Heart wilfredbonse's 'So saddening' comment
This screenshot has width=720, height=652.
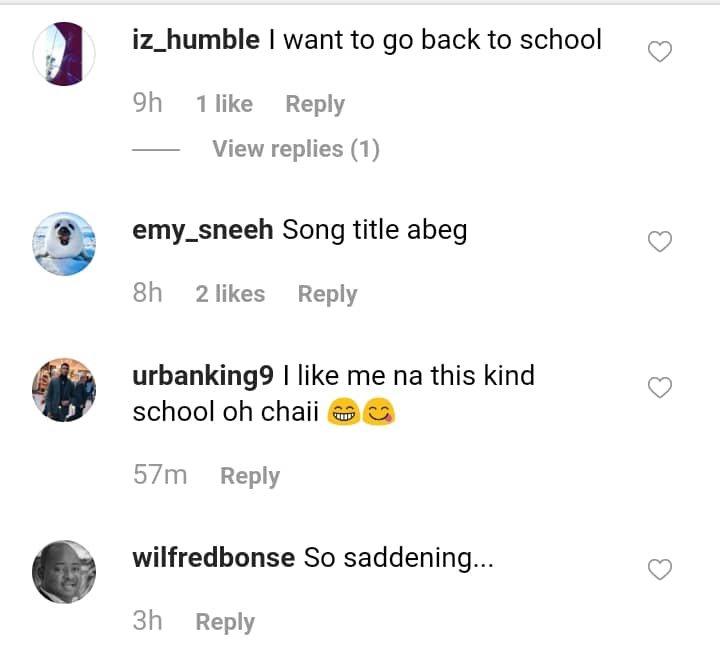pyautogui.click(x=660, y=569)
